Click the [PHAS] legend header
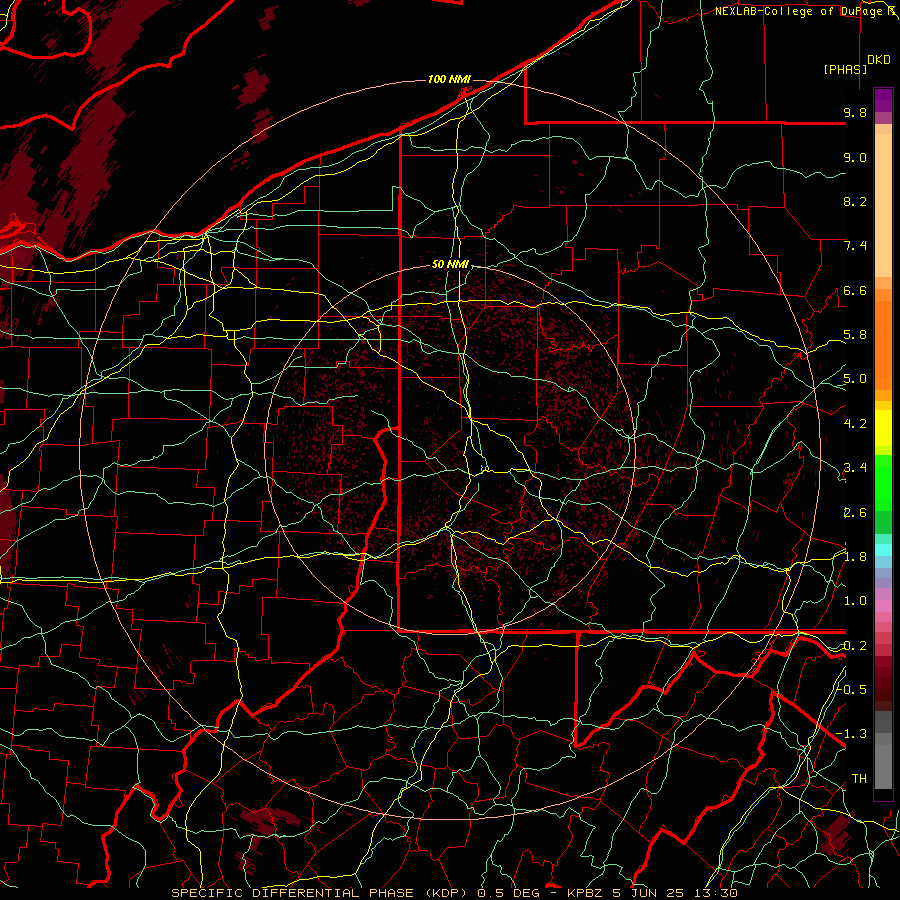Image resolution: width=900 pixels, height=900 pixels. pos(845,69)
